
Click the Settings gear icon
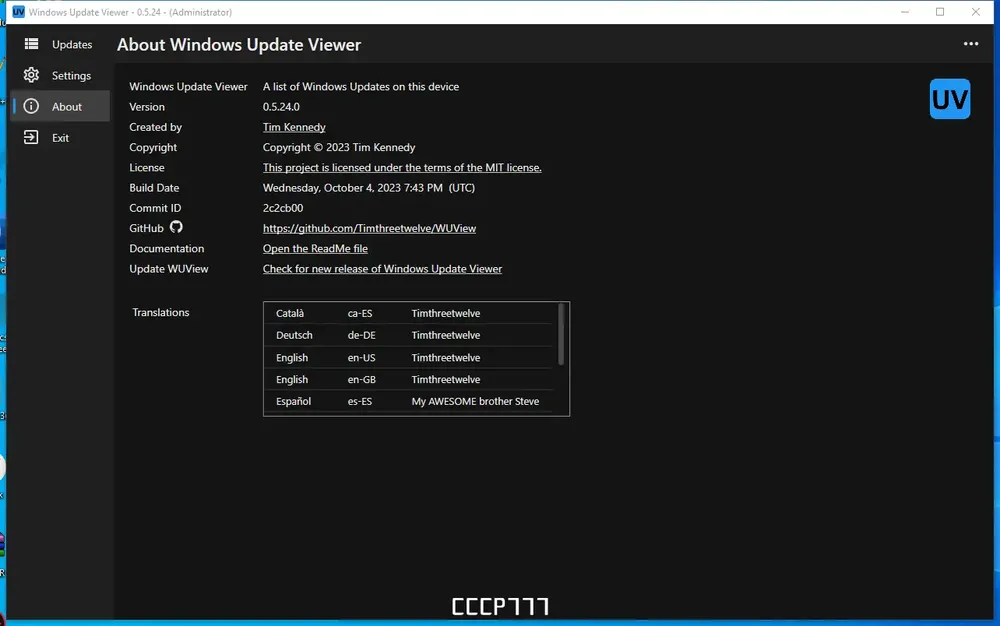coord(31,75)
